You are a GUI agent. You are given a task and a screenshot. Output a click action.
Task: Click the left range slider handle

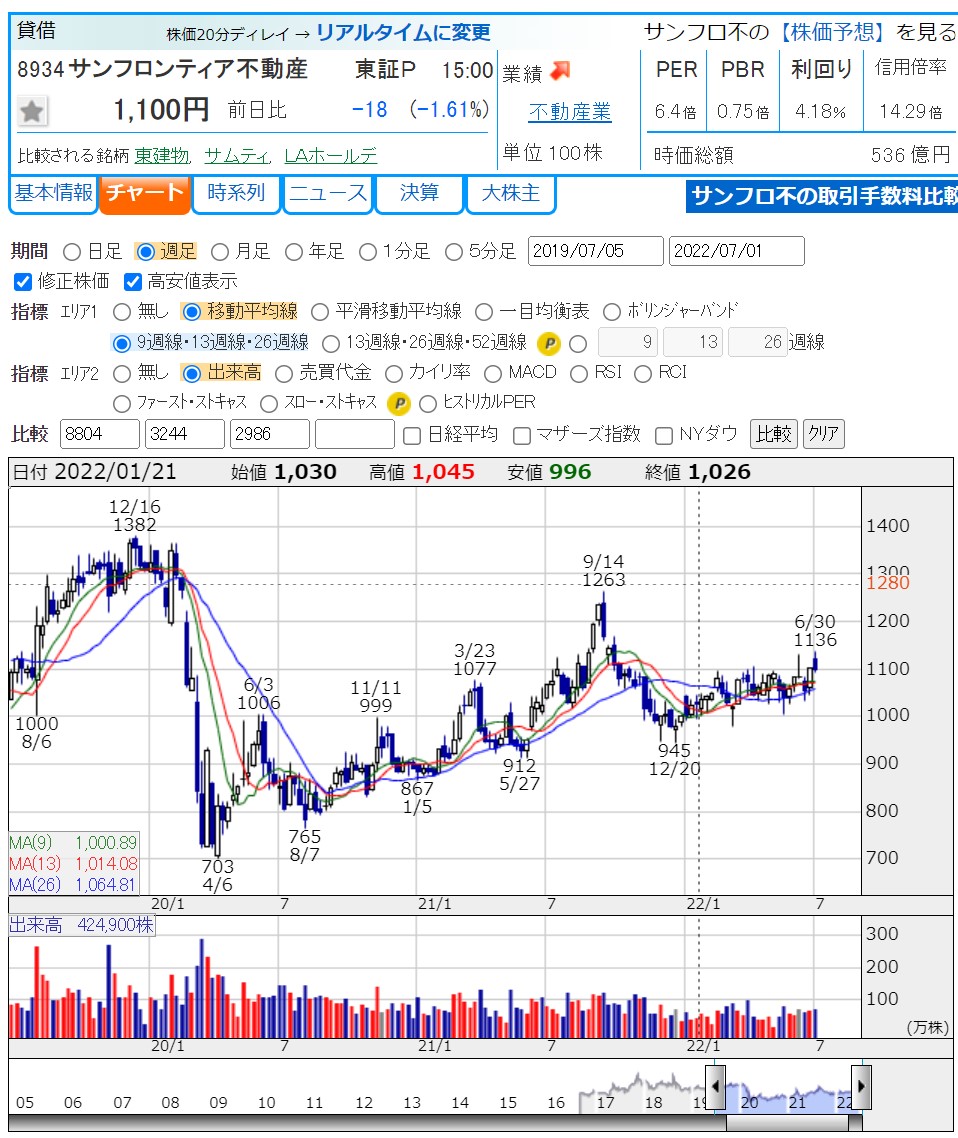point(716,1086)
